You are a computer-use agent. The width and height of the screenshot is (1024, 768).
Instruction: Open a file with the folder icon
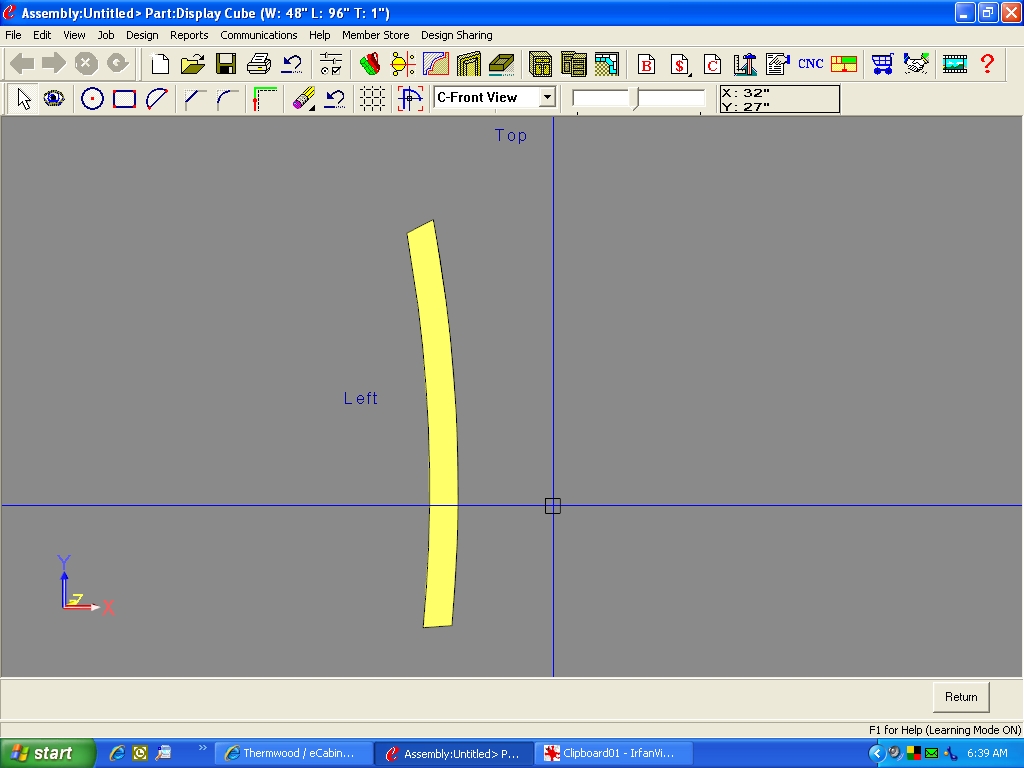tap(193, 64)
